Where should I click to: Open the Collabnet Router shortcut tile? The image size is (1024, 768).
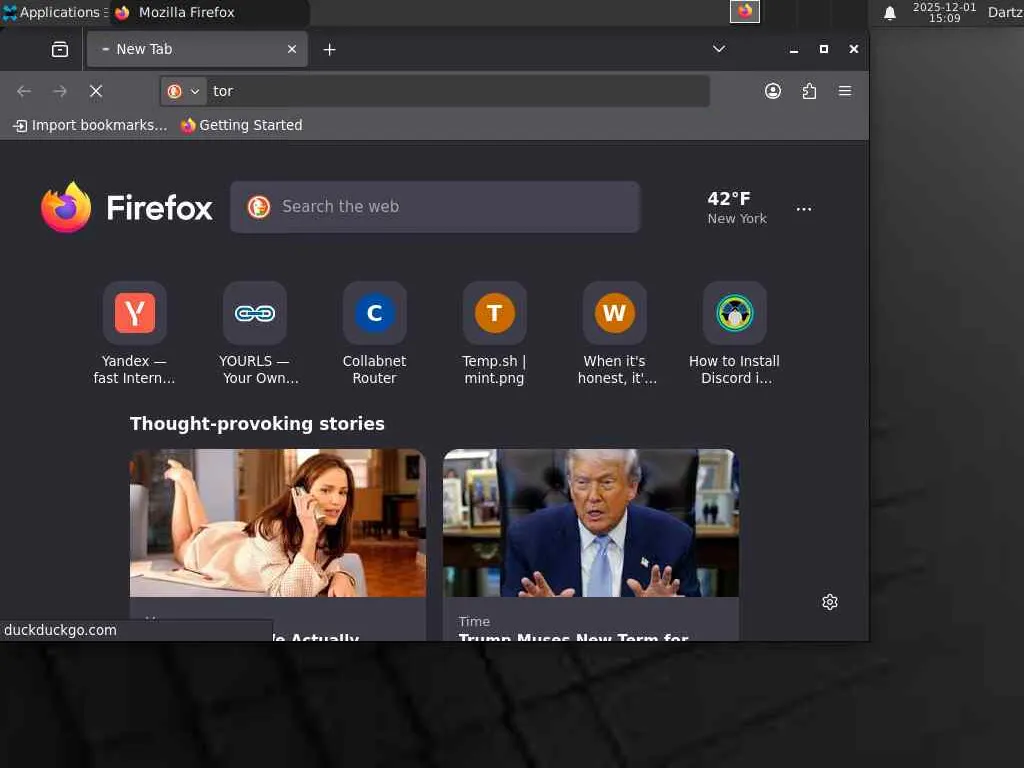374,333
